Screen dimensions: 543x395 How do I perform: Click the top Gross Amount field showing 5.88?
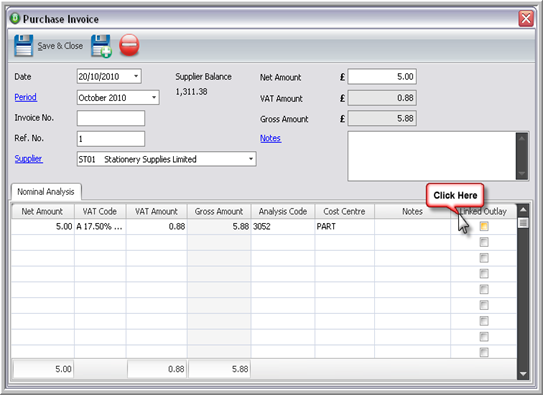[x=382, y=118]
